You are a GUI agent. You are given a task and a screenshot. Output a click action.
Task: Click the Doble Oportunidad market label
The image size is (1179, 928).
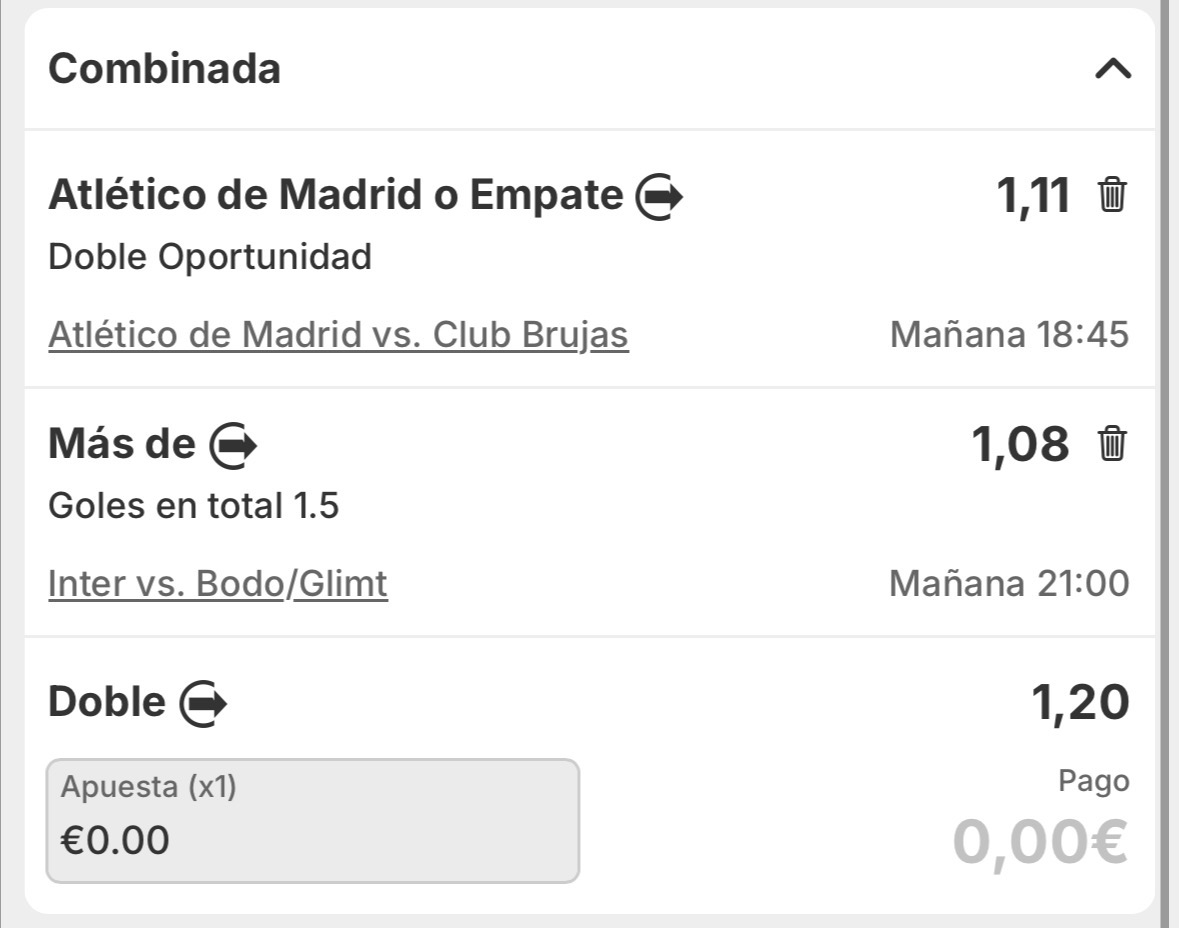[210, 257]
